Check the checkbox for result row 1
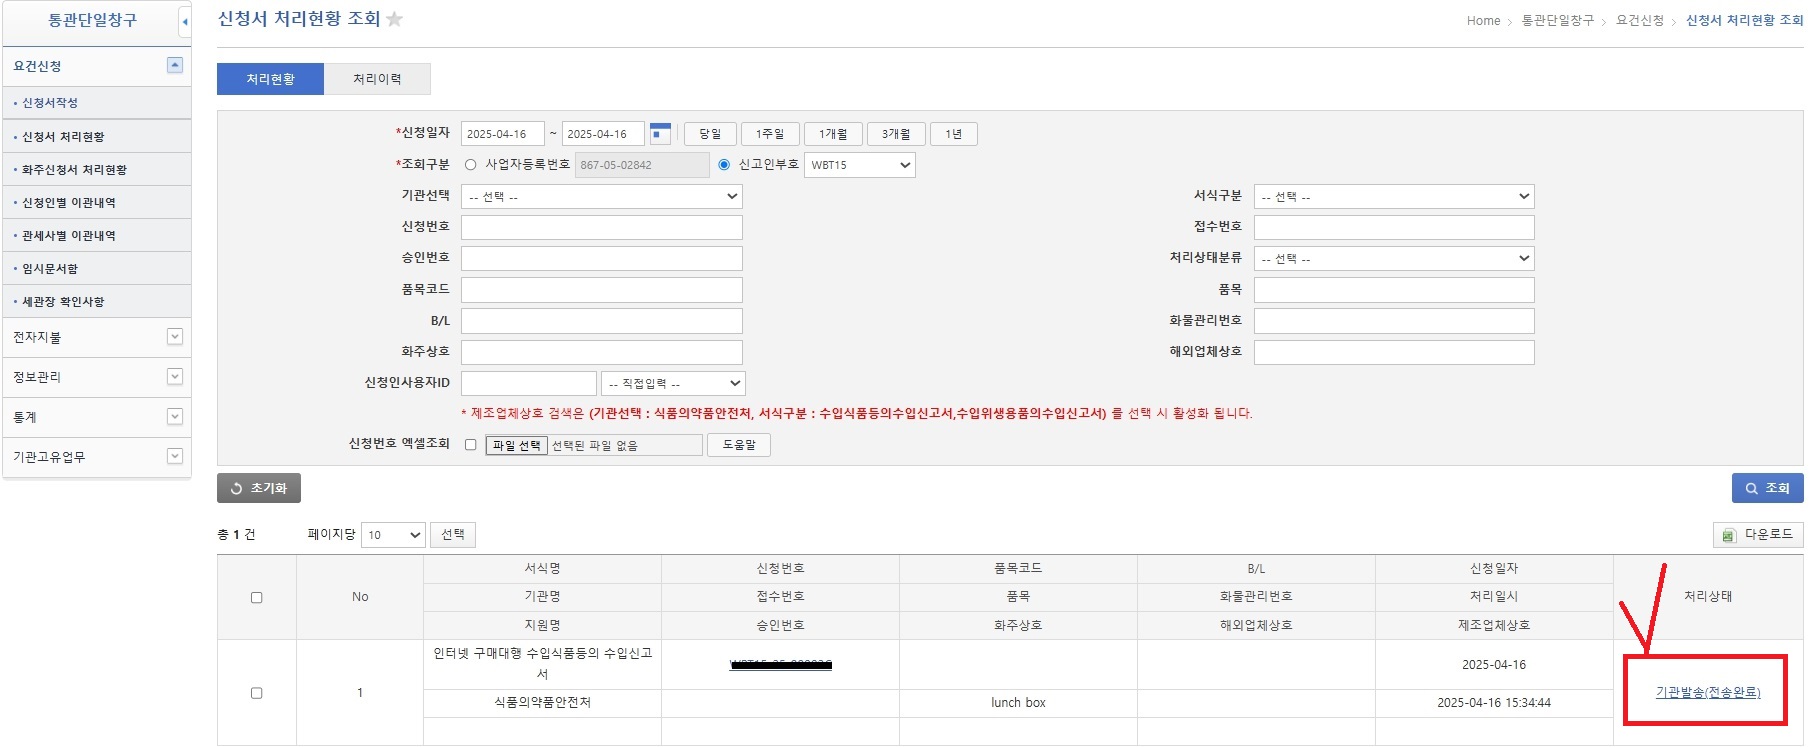 click(257, 693)
